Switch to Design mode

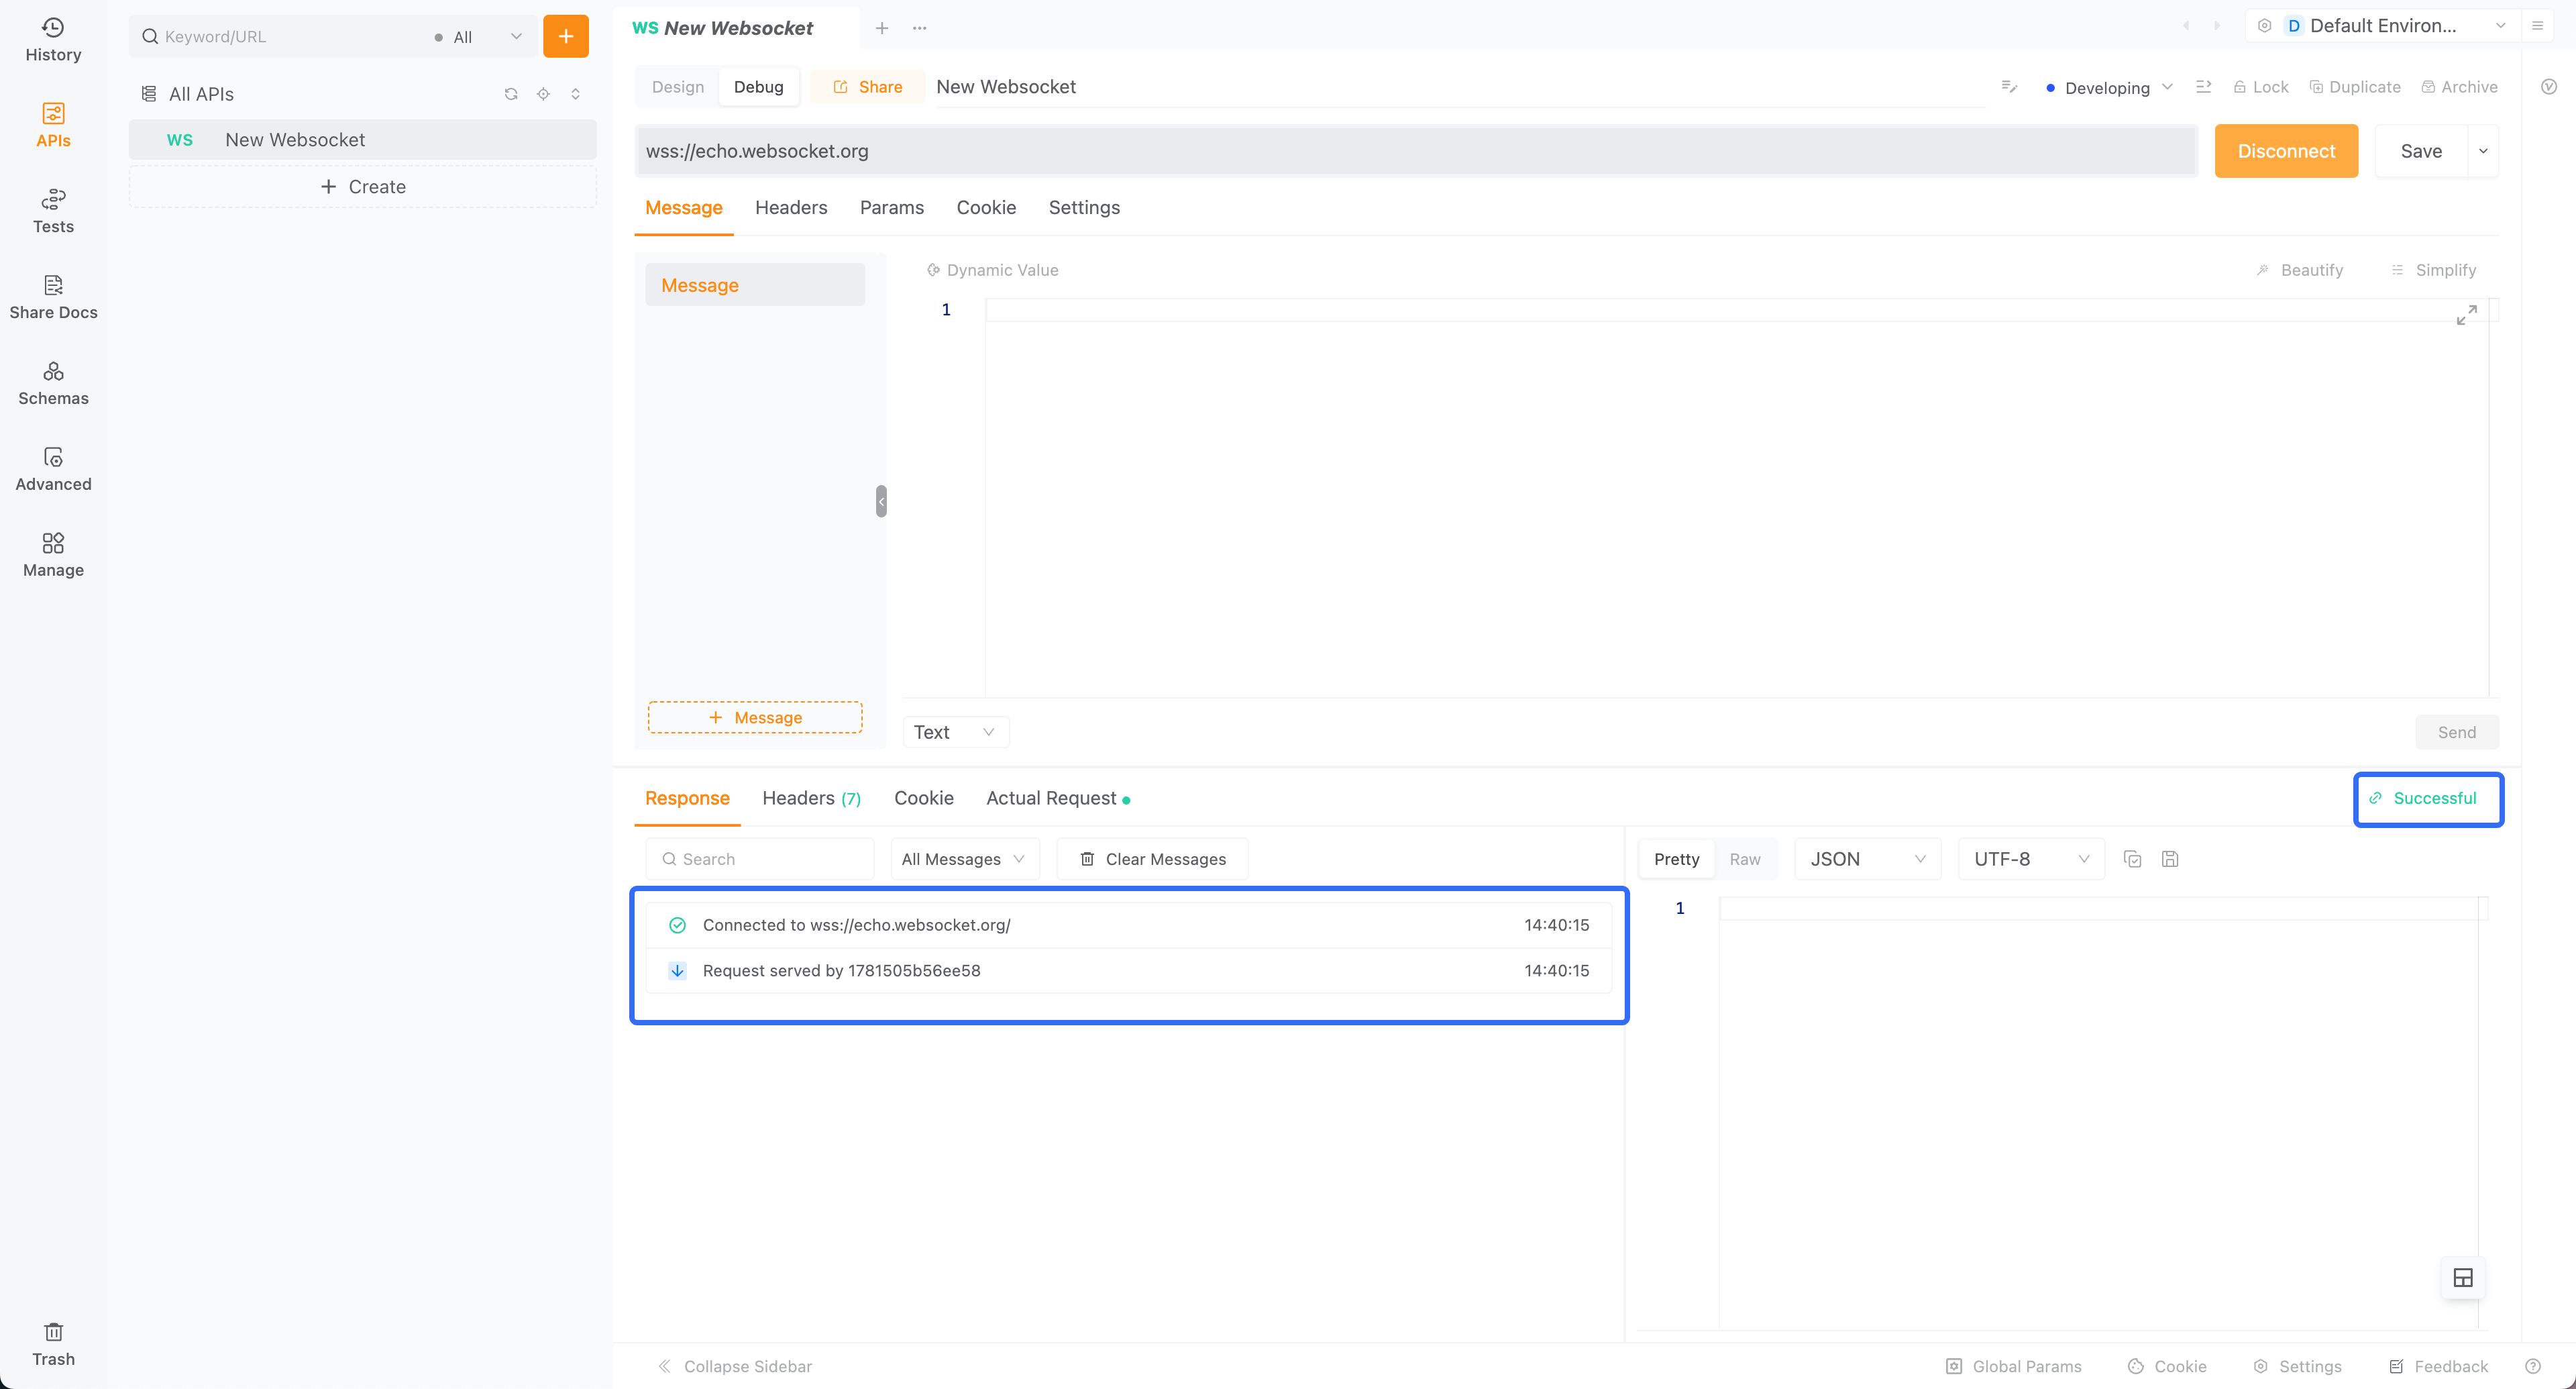[678, 87]
